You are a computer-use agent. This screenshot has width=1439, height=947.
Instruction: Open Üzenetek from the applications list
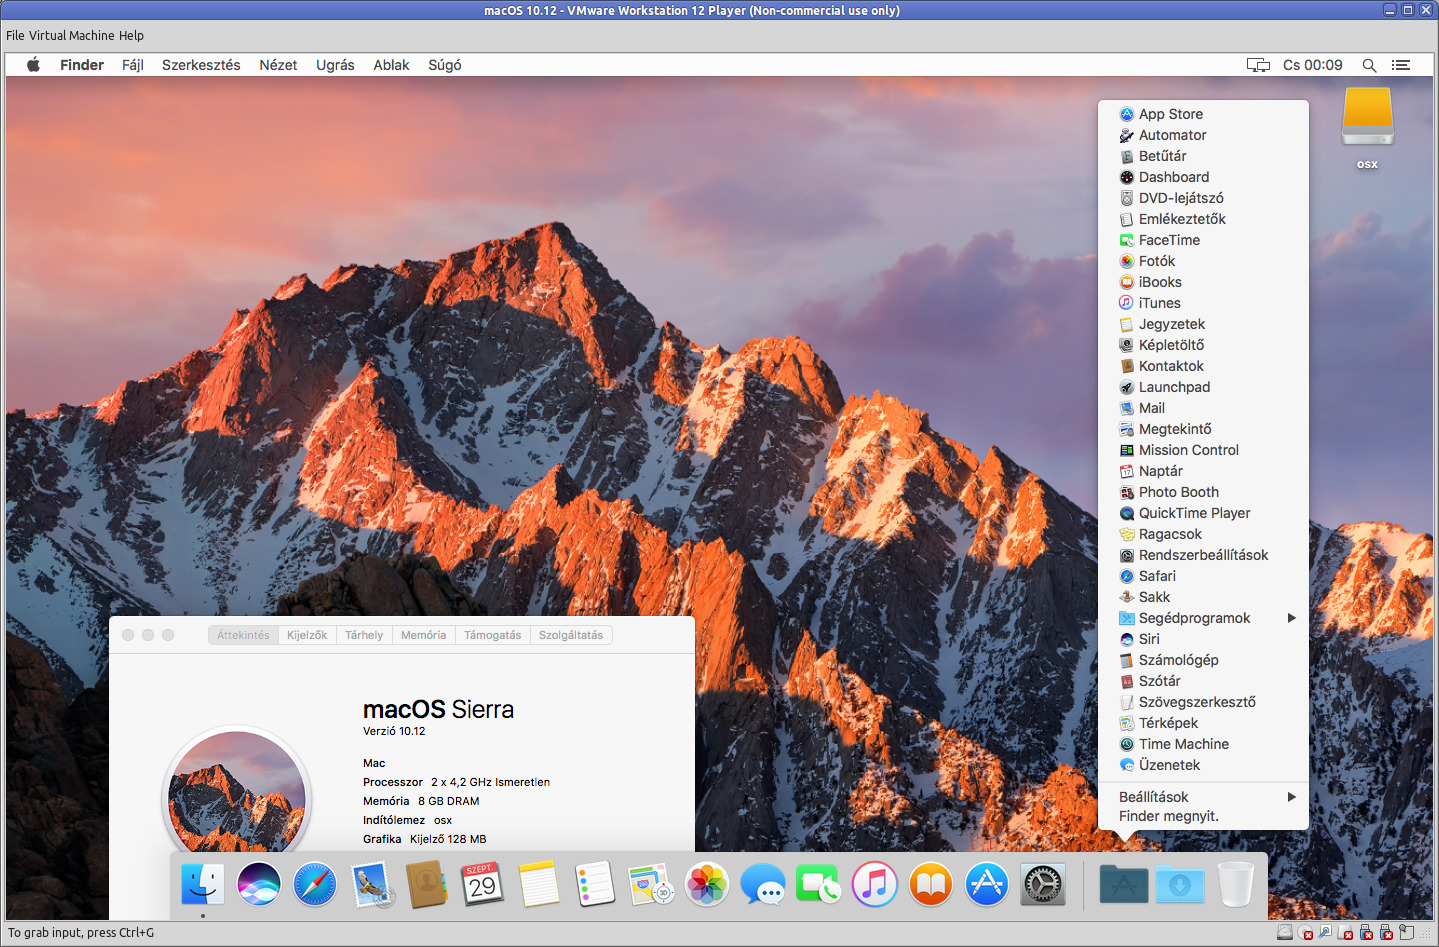[x=1203, y=765]
